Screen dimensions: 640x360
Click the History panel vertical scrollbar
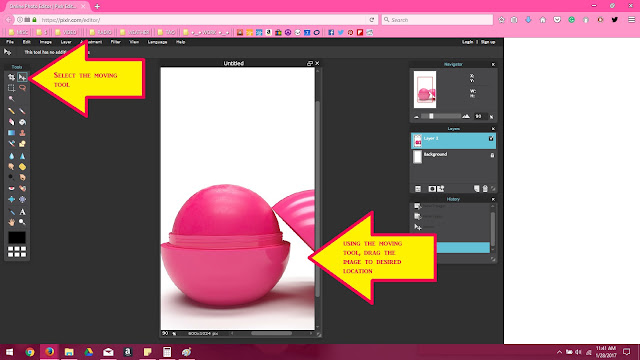(x=493, y=228)
